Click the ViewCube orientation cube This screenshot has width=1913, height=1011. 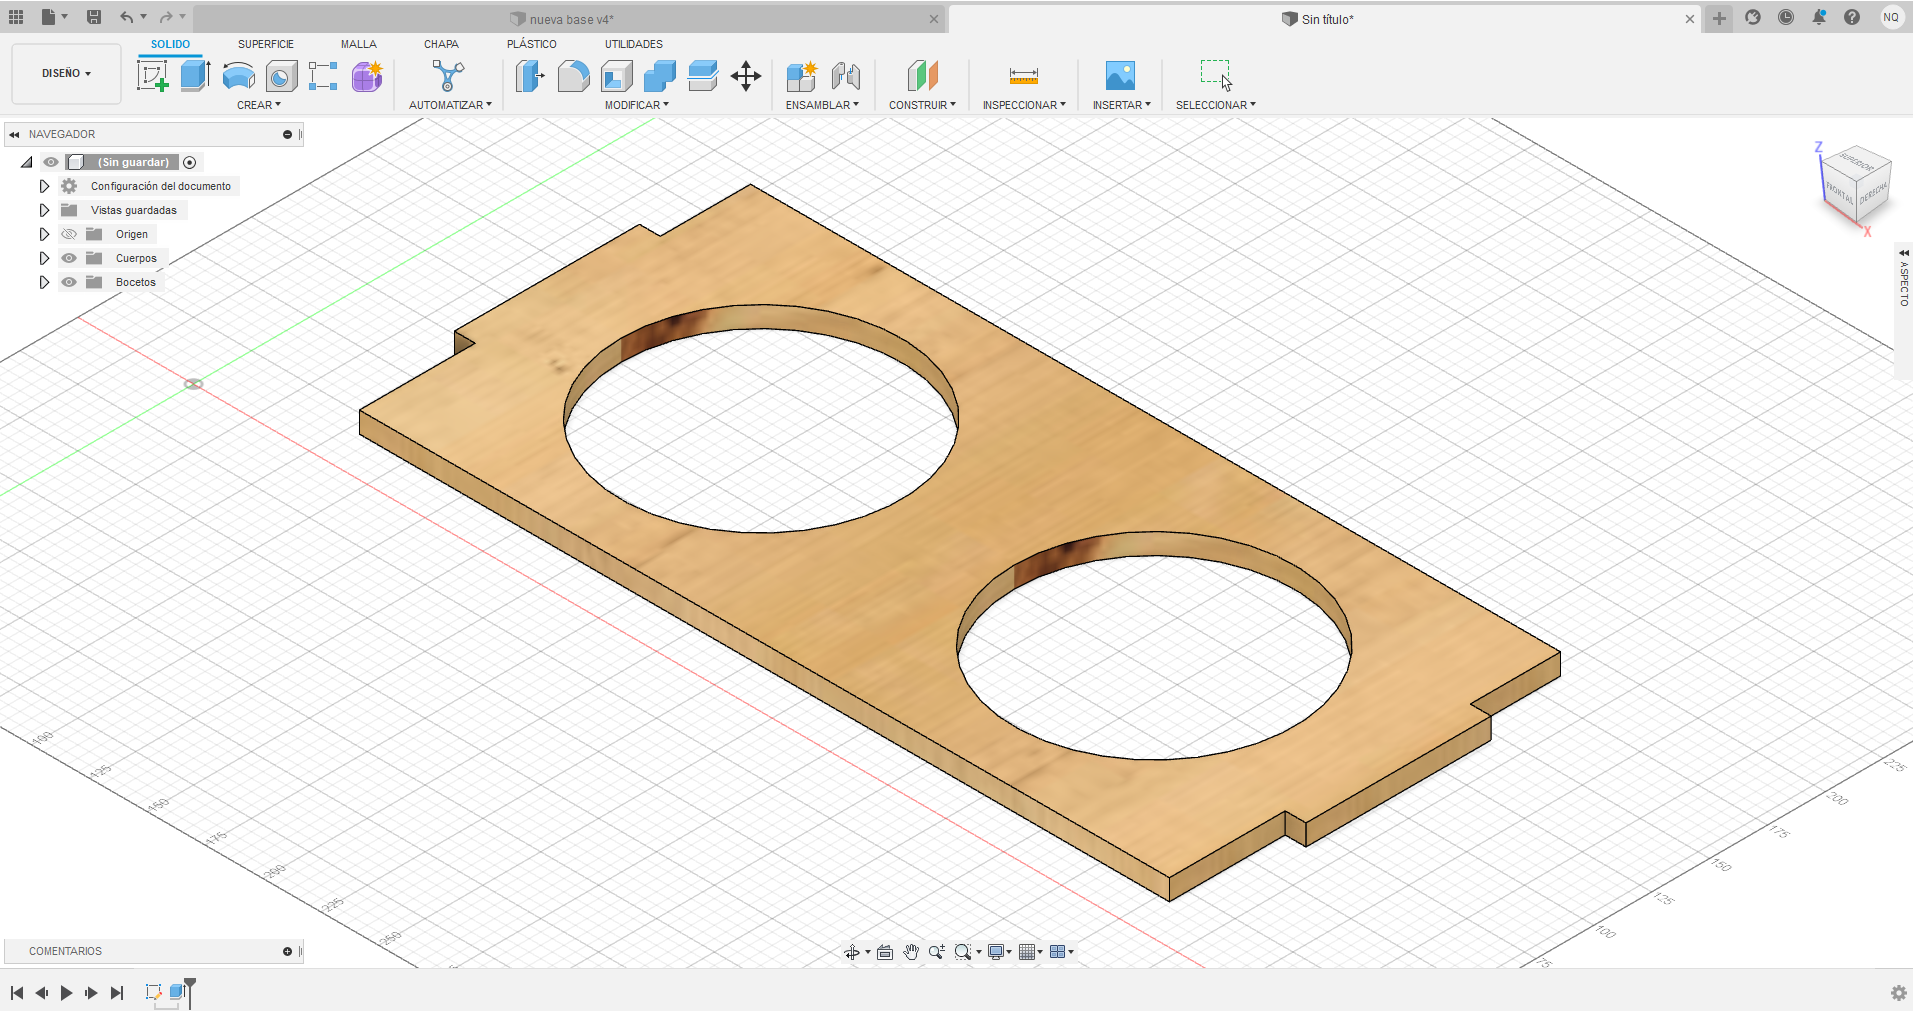click(1857, 185)
